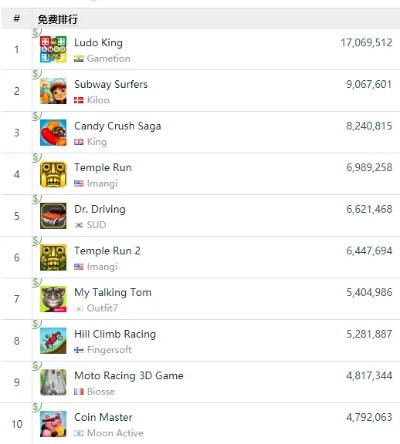Click the dollar badge beside Ludo King

tap(36, 33)
